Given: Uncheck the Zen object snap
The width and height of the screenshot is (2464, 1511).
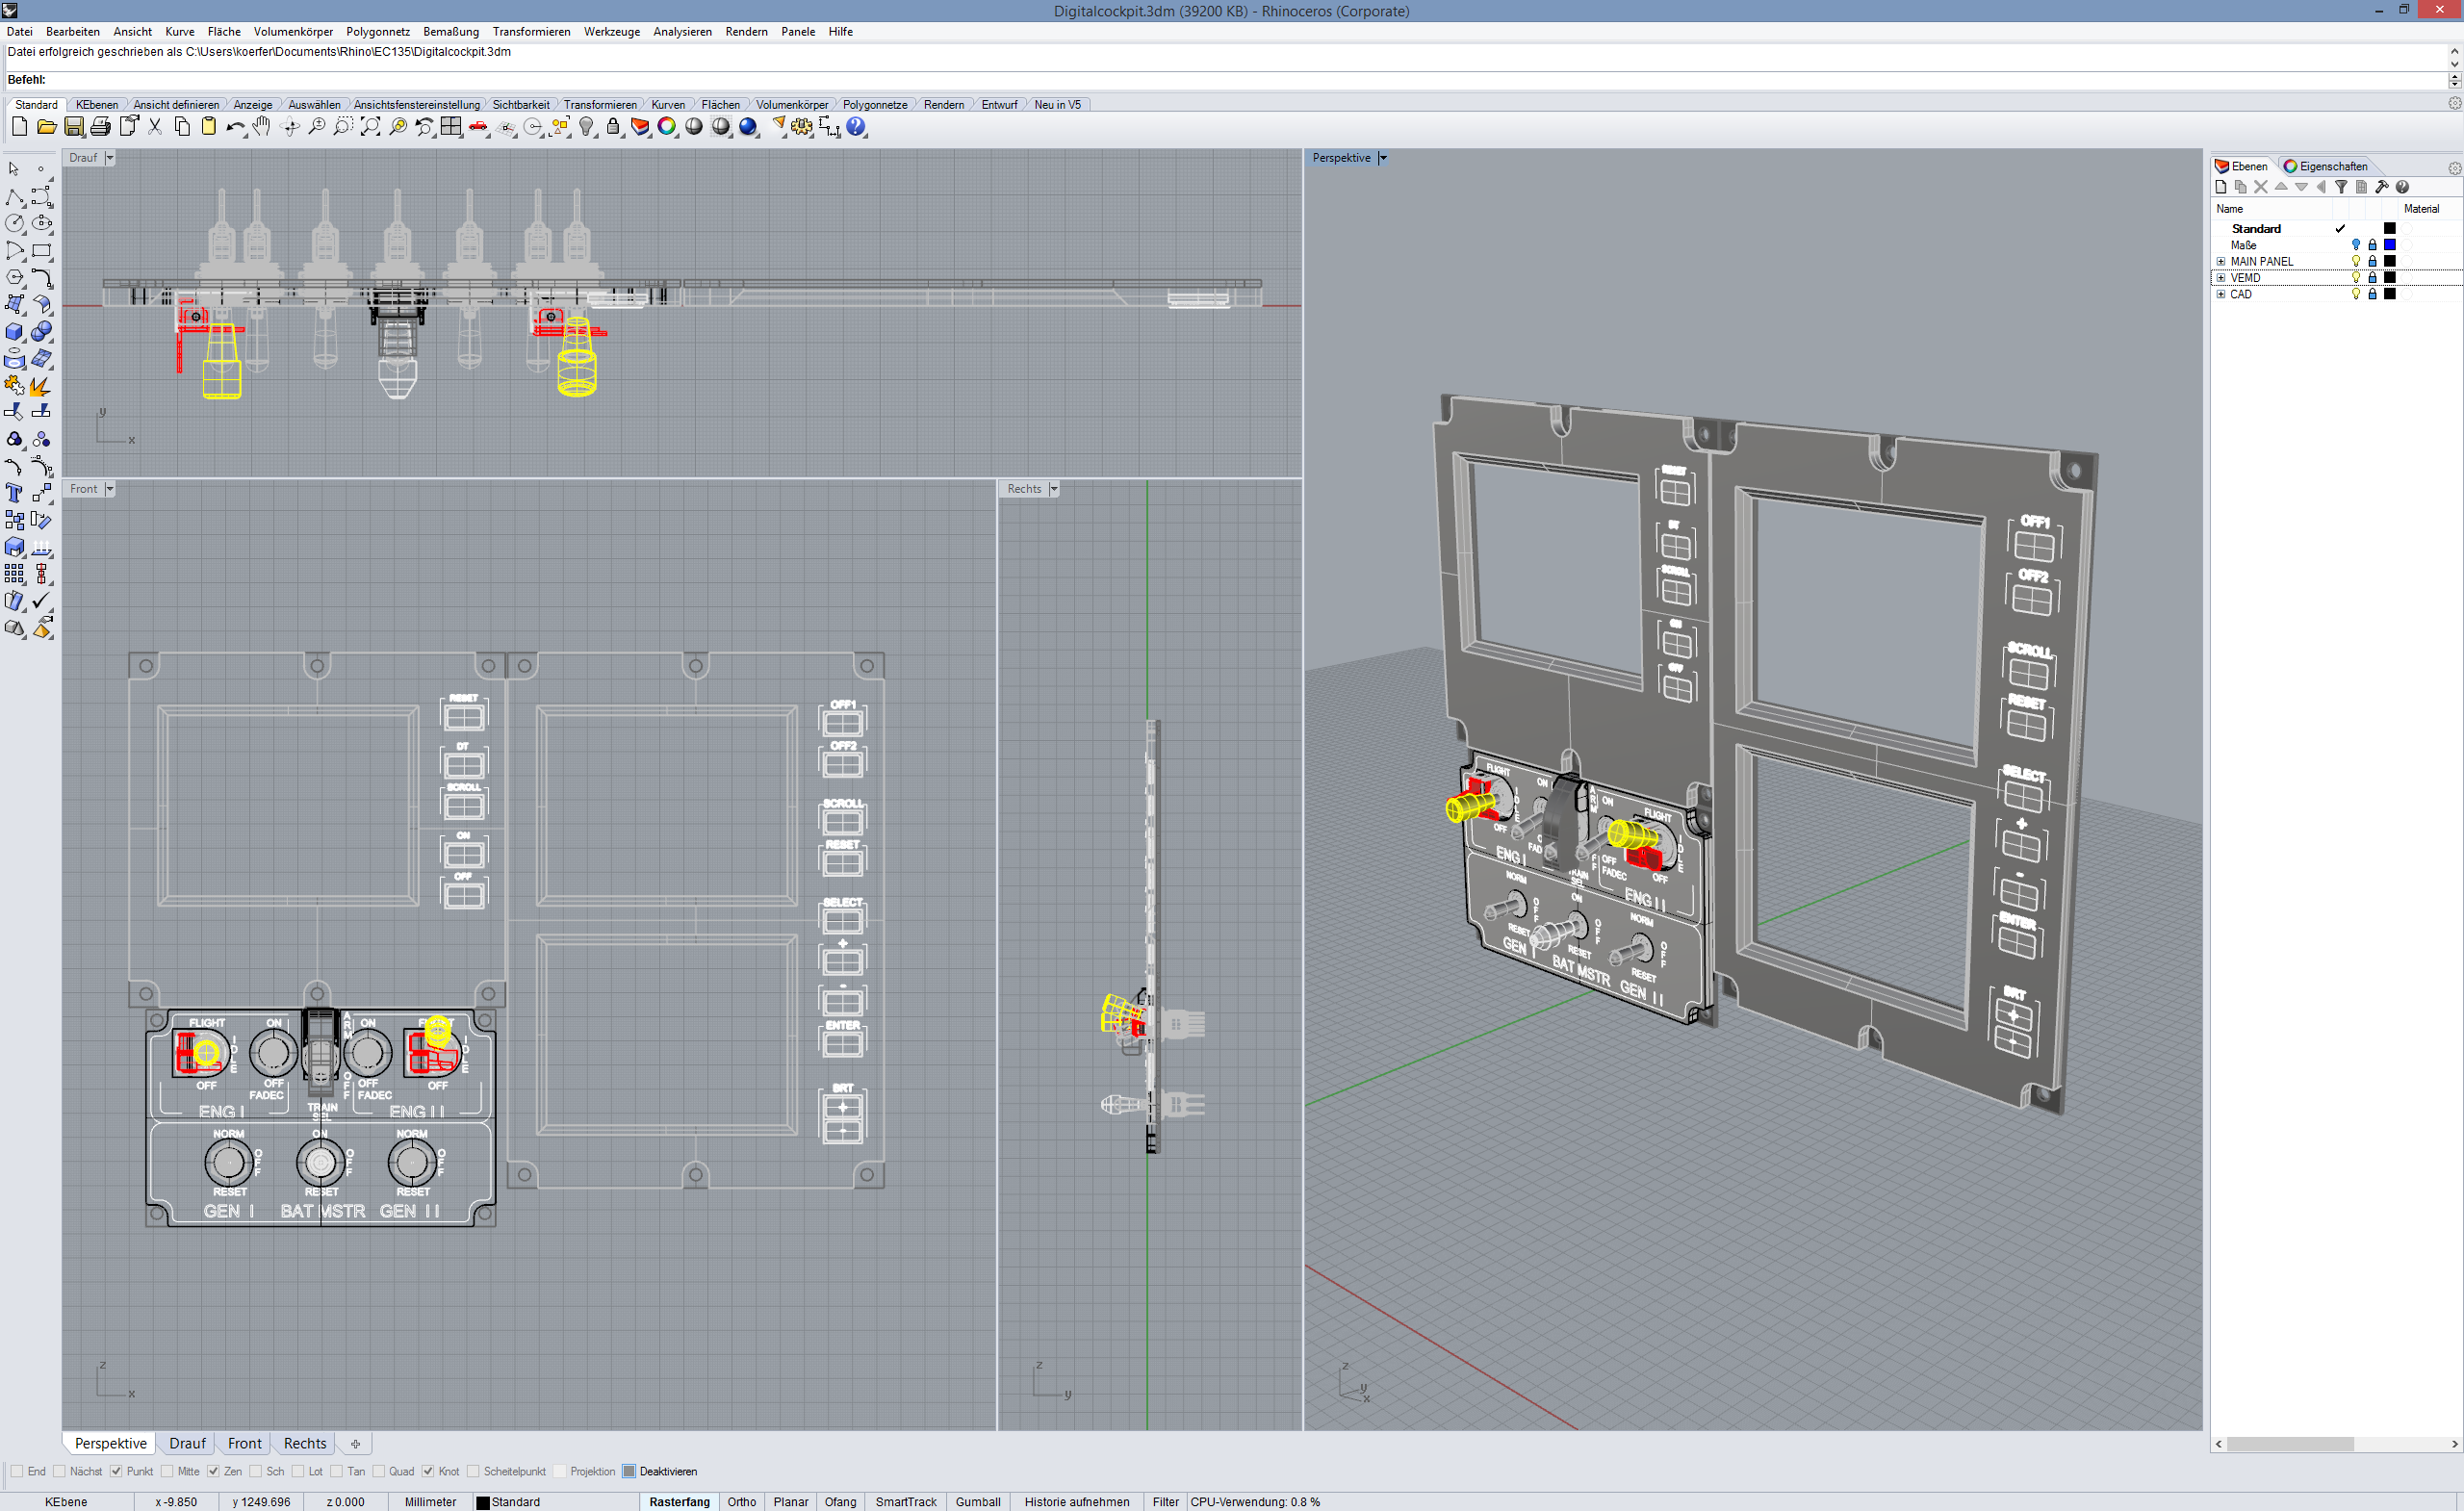Looking at the screenshot, I should point(213,1471).
